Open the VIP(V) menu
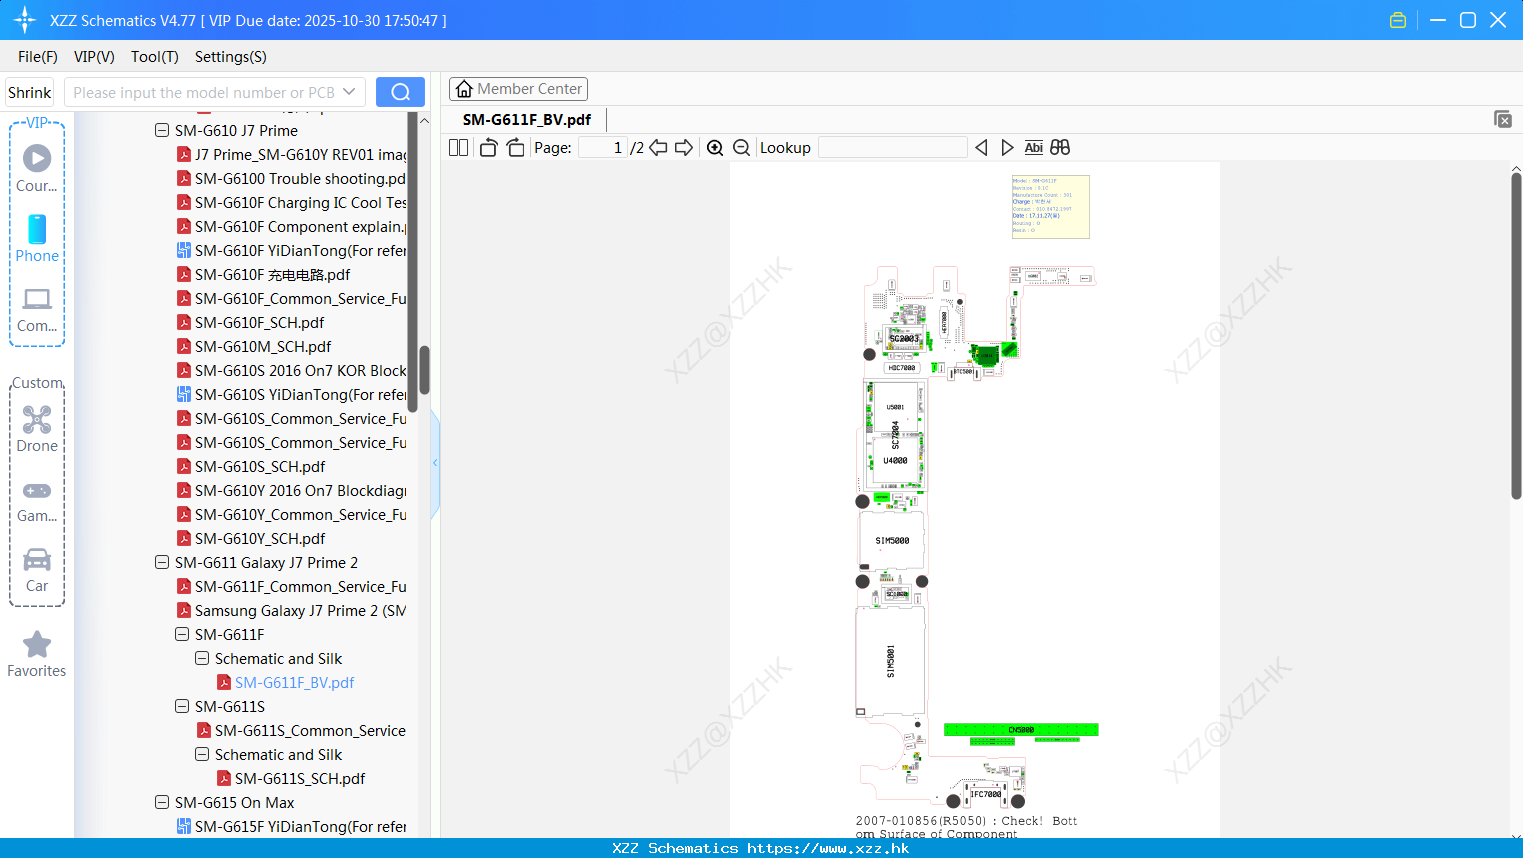Screen dimensions: 1523x858 94,57
